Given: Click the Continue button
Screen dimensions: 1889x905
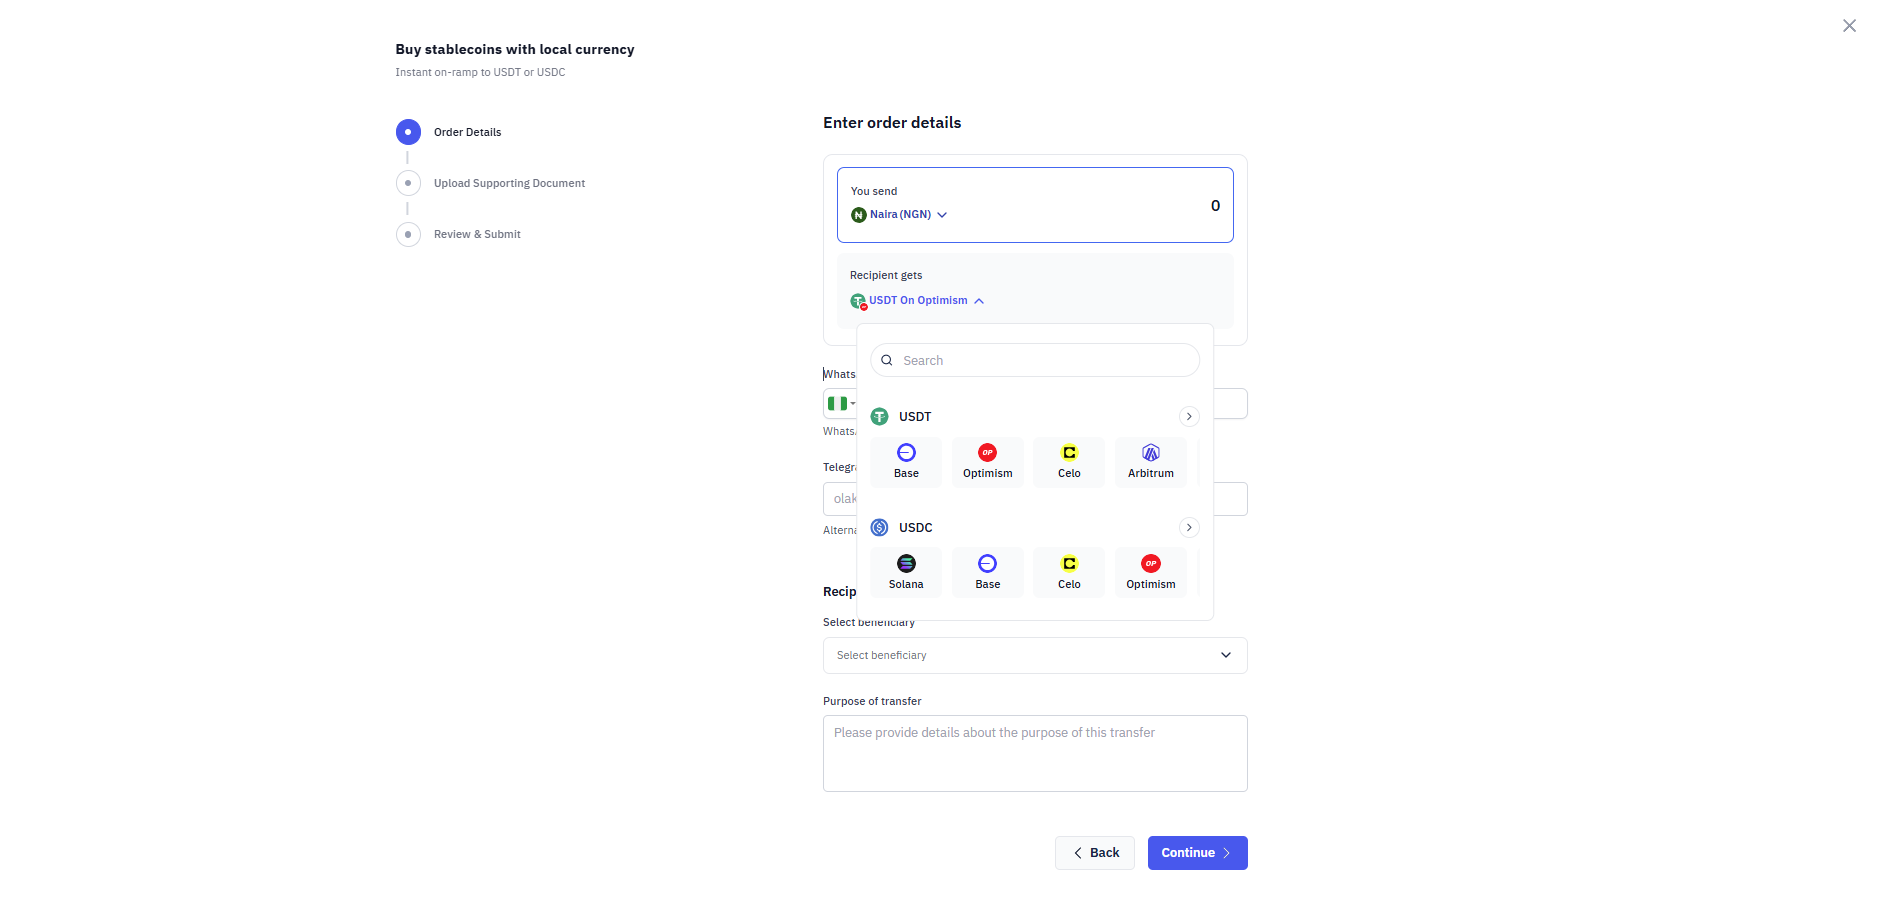Looking at the screenshot, I should [1197, 853].
